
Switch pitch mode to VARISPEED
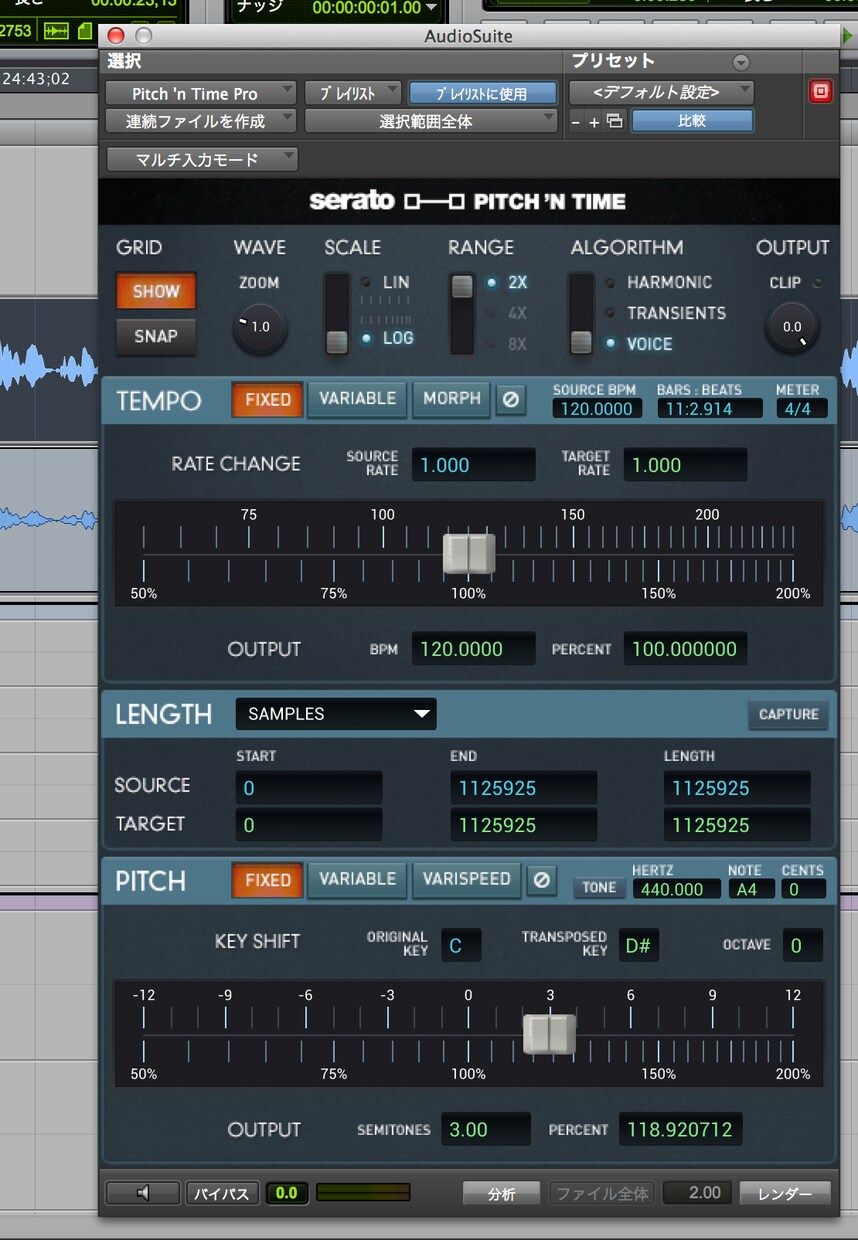coord(467,879)
